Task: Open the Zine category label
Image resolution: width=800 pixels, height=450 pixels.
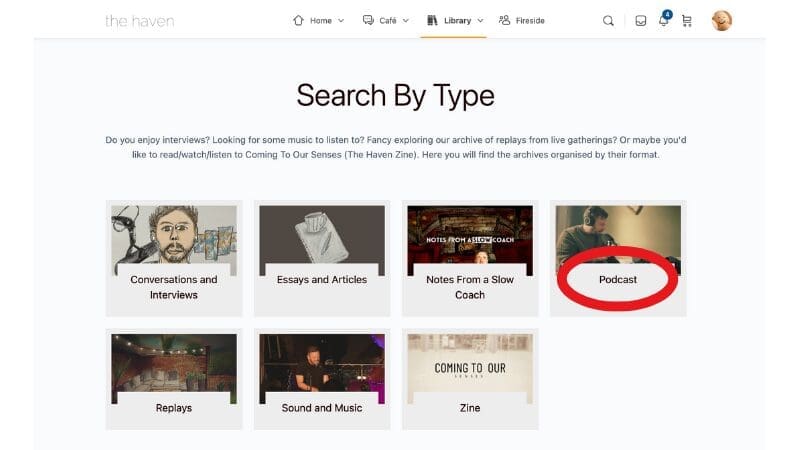Action: point(470,408)
